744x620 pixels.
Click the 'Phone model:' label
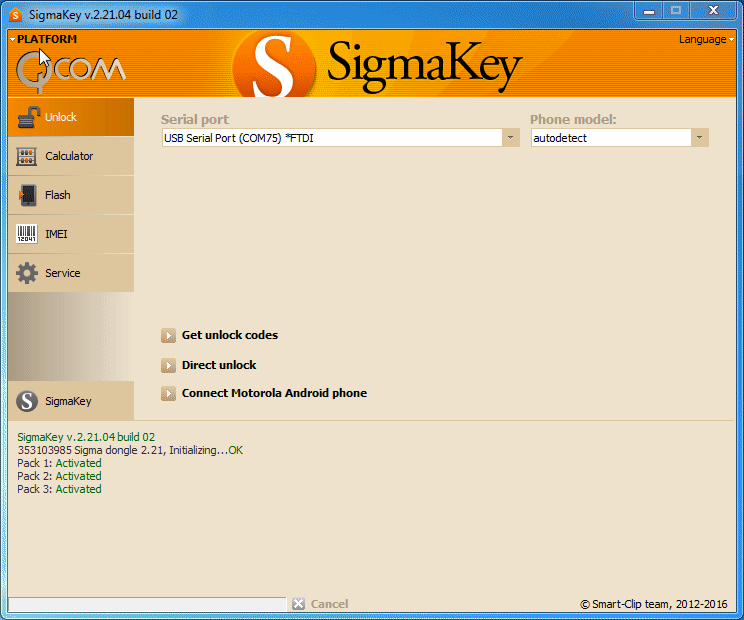[573, 120]
